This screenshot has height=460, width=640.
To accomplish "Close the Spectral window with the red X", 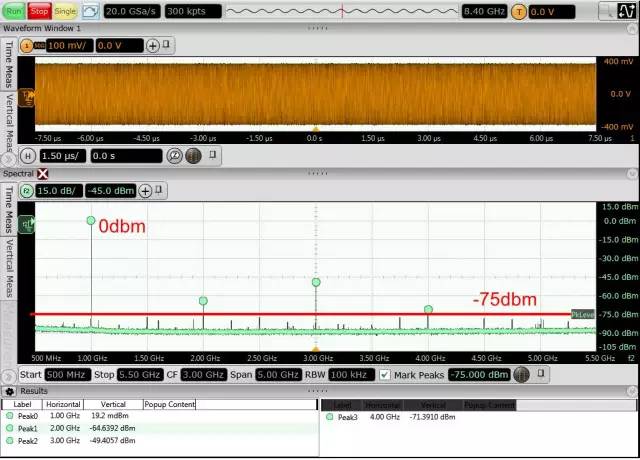I will click(42, 174).
